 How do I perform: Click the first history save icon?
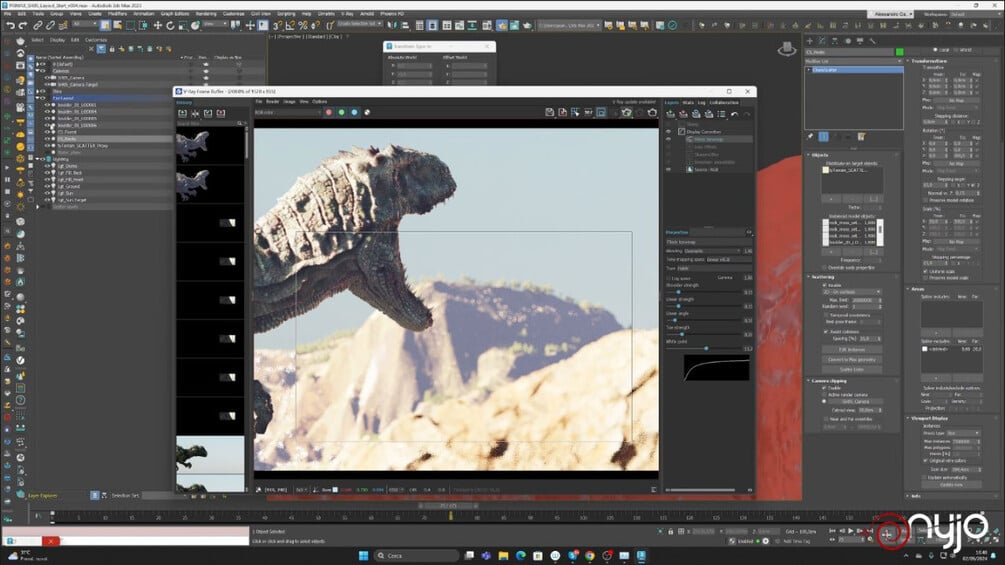[x=183, y=113]
